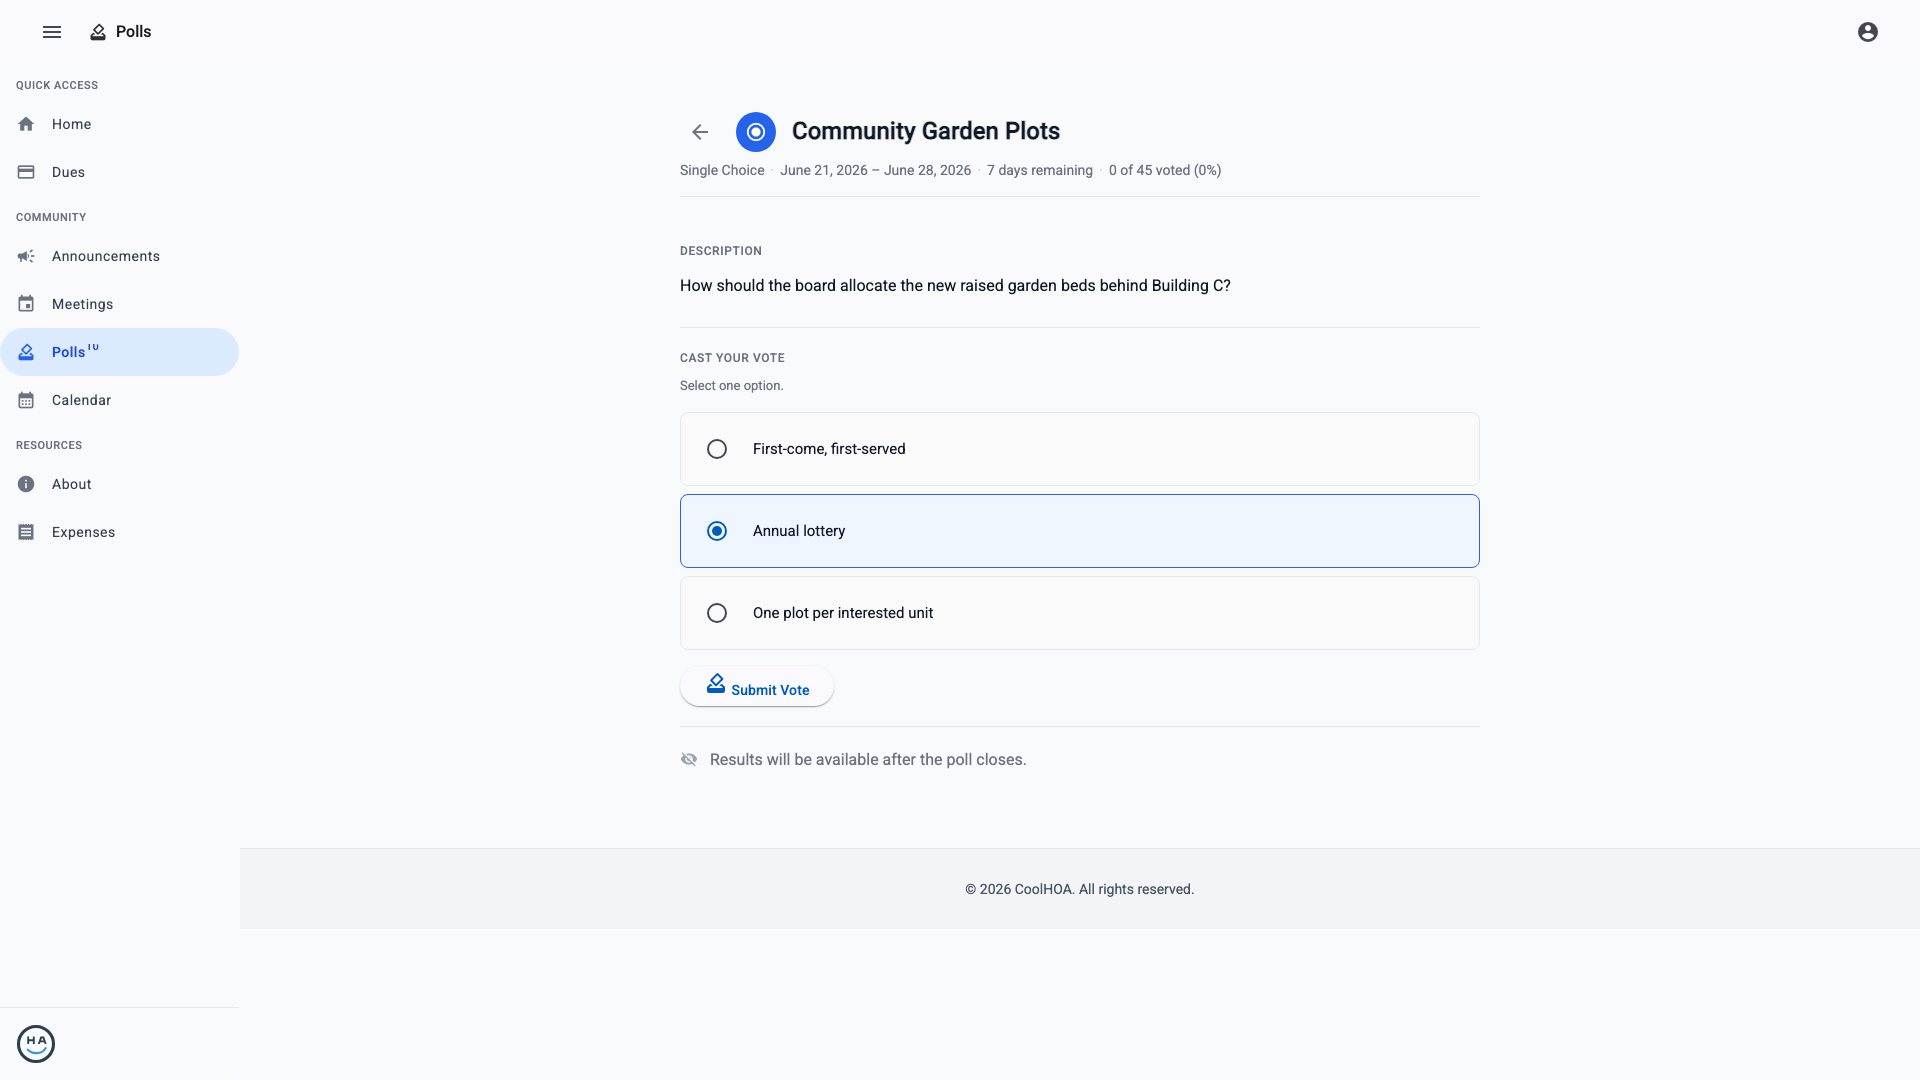Click the Expenses receipt icon
Viewport: 1920px width, 1080px height.
click(26, 532)
